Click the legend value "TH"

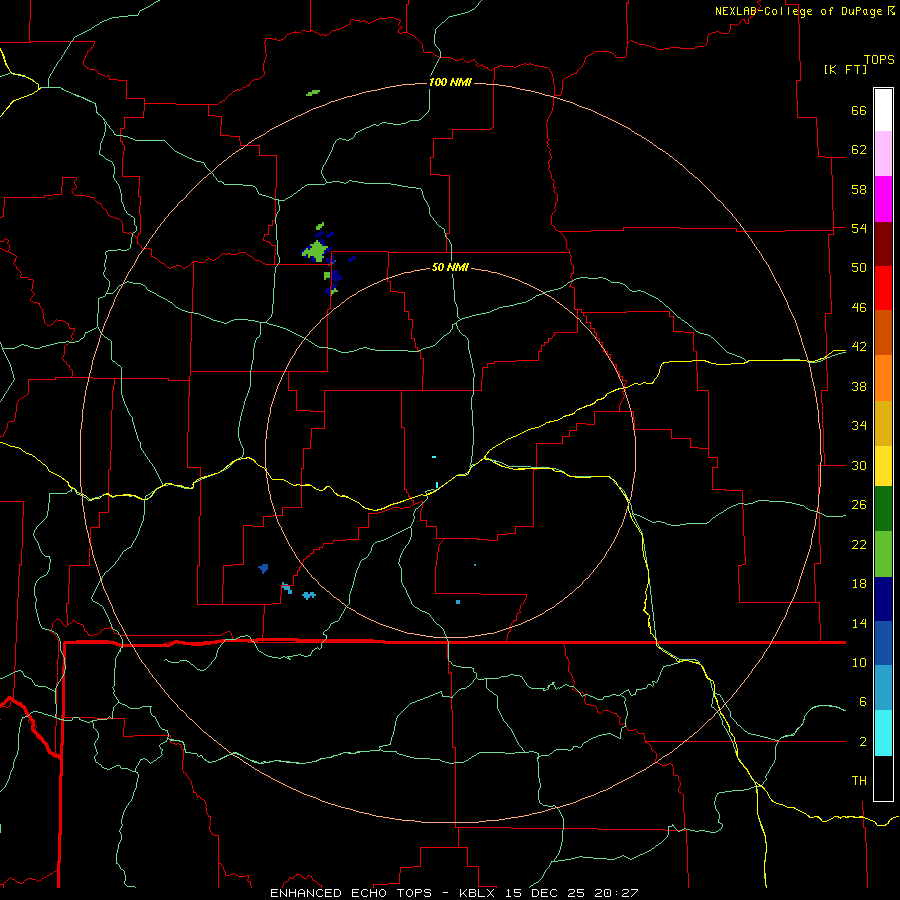tap(859, 781)
